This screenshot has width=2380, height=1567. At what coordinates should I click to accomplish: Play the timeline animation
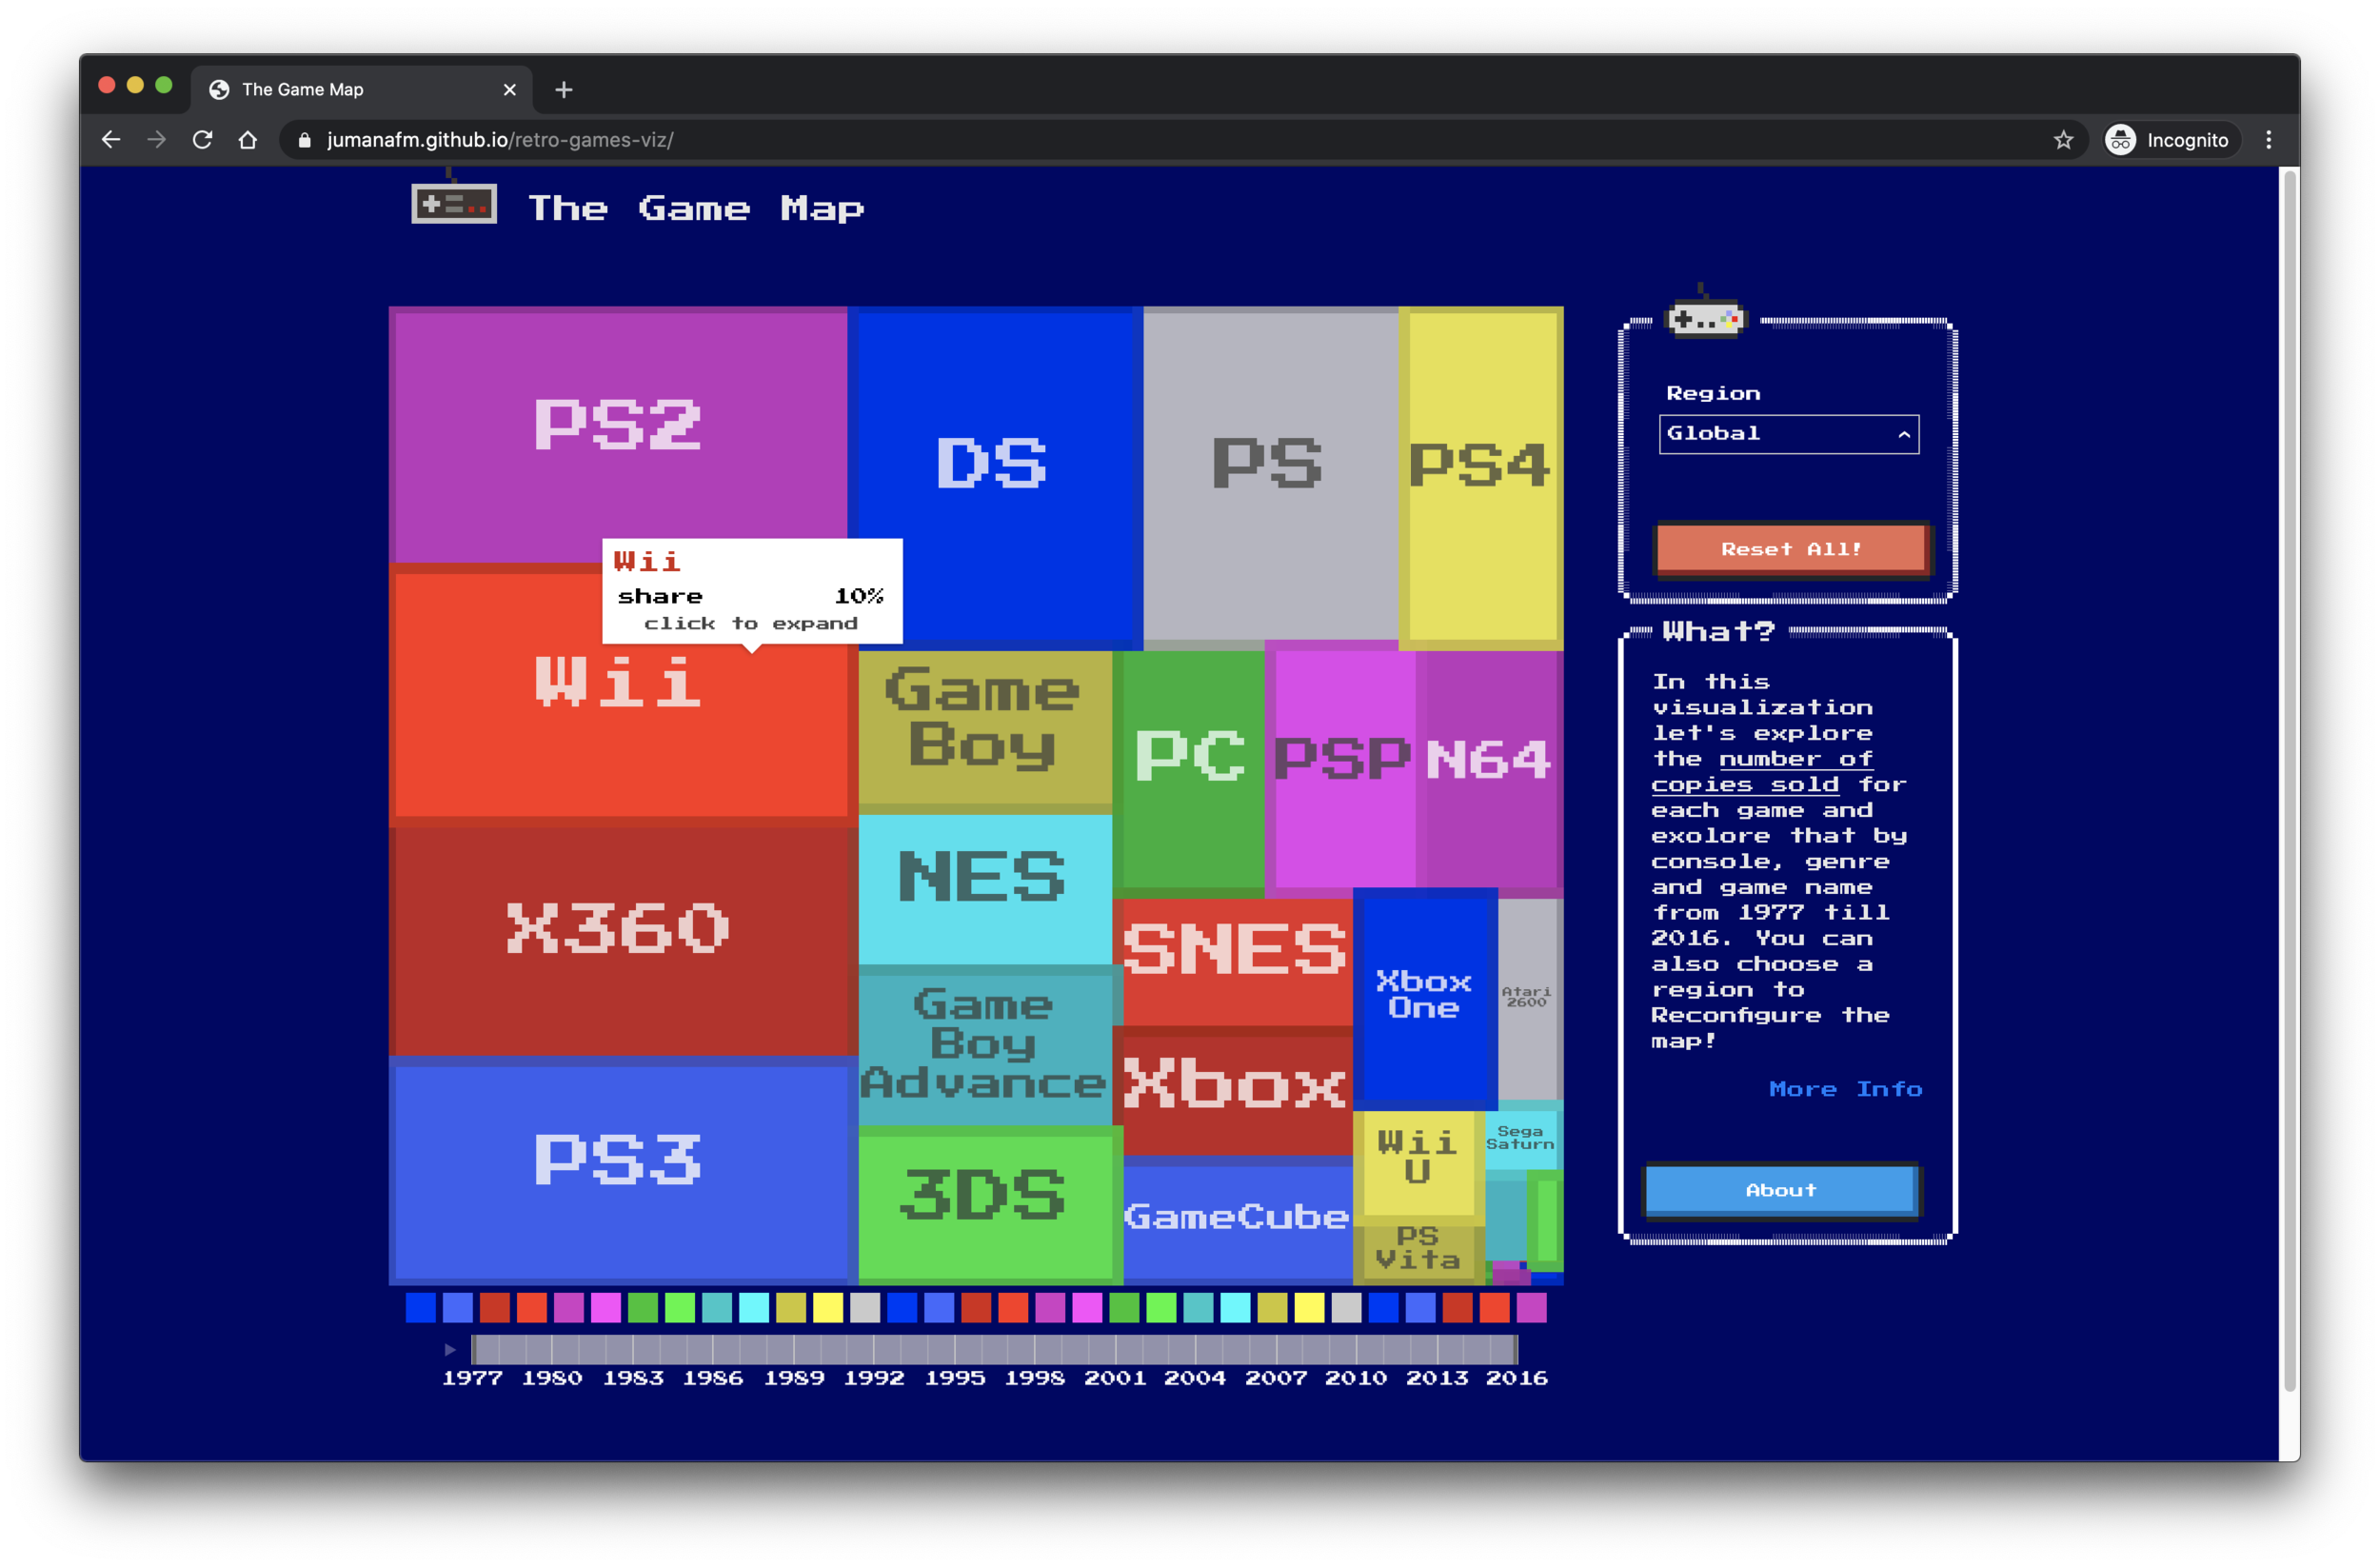pos(450,1350)
